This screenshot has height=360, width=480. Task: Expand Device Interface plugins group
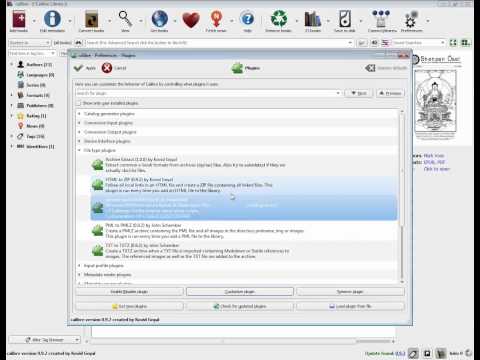pos(80,141)
